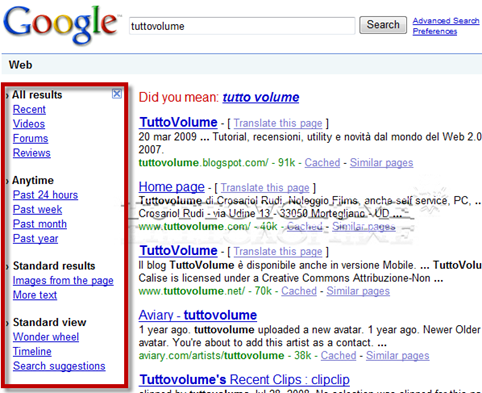Filter results by Forums
482x393 pixels.
pos(30,138)
